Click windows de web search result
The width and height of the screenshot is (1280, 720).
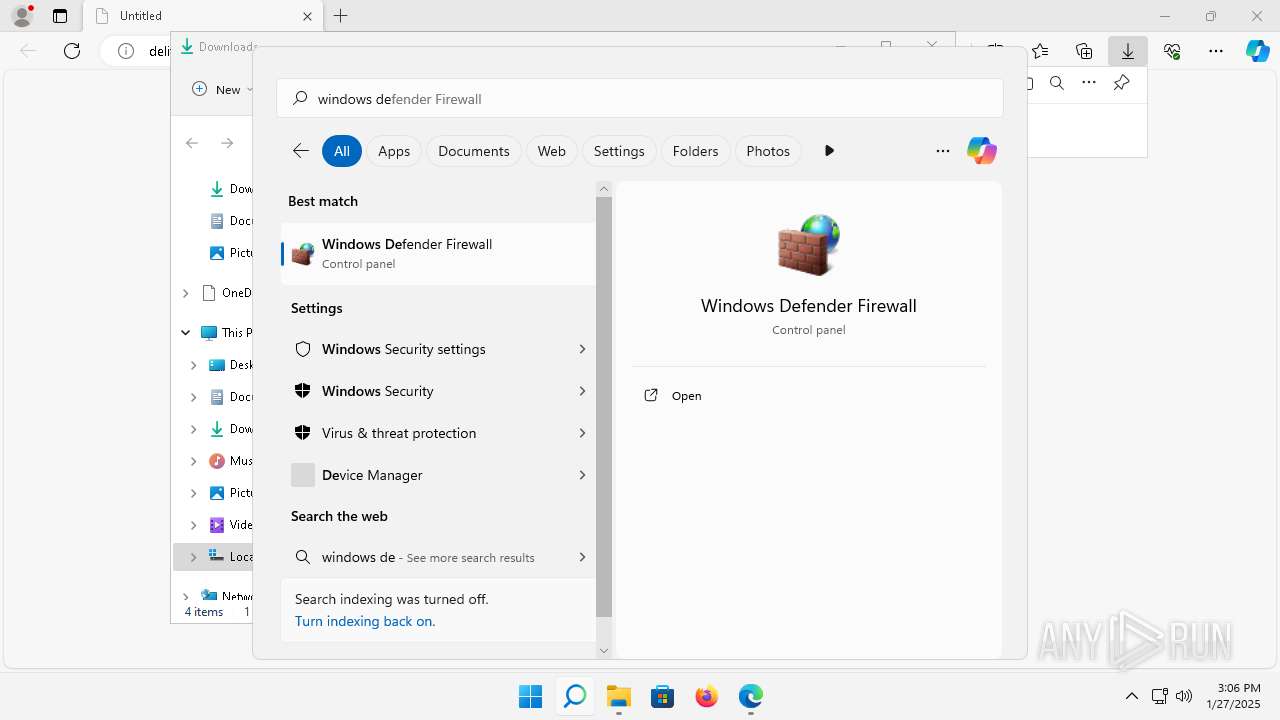coord(438,557)
